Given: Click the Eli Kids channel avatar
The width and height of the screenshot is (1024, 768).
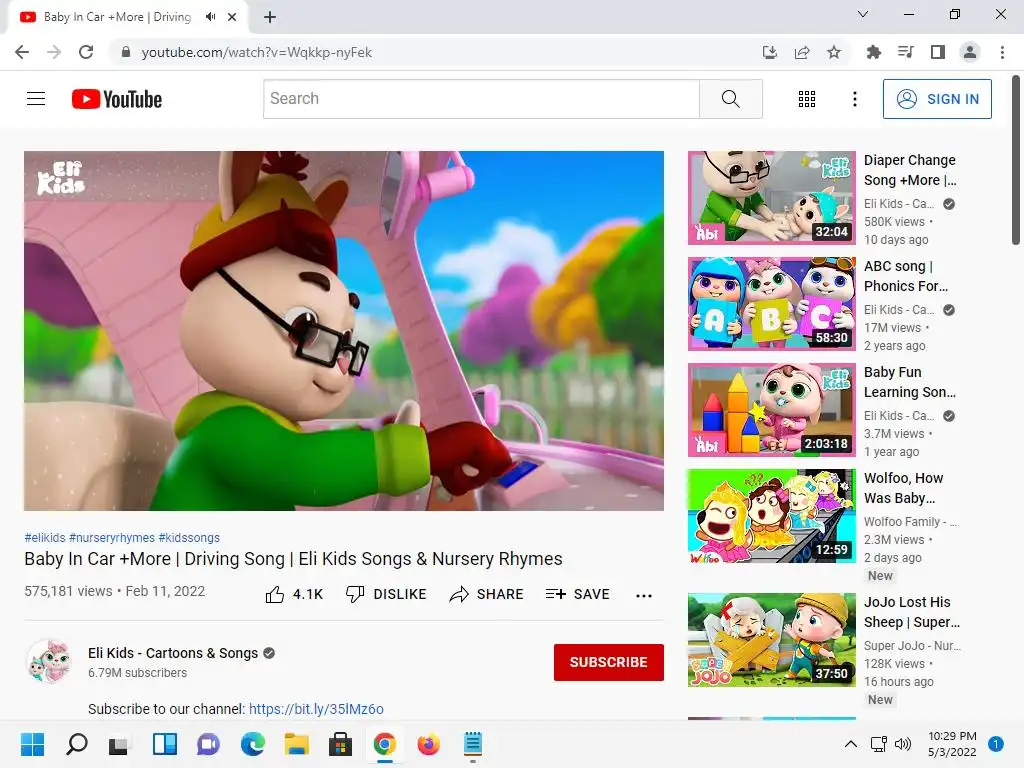Looking at the screenshot, I should (50, 661).
